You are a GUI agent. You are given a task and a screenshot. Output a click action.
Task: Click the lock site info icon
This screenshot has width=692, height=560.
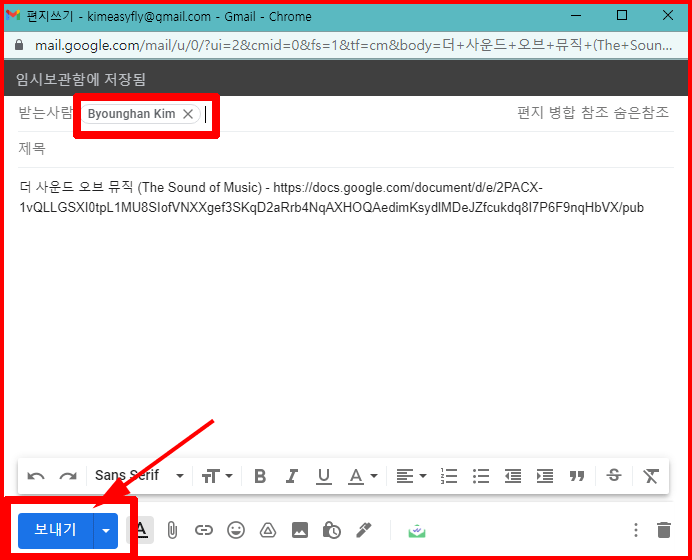(19, 45)
